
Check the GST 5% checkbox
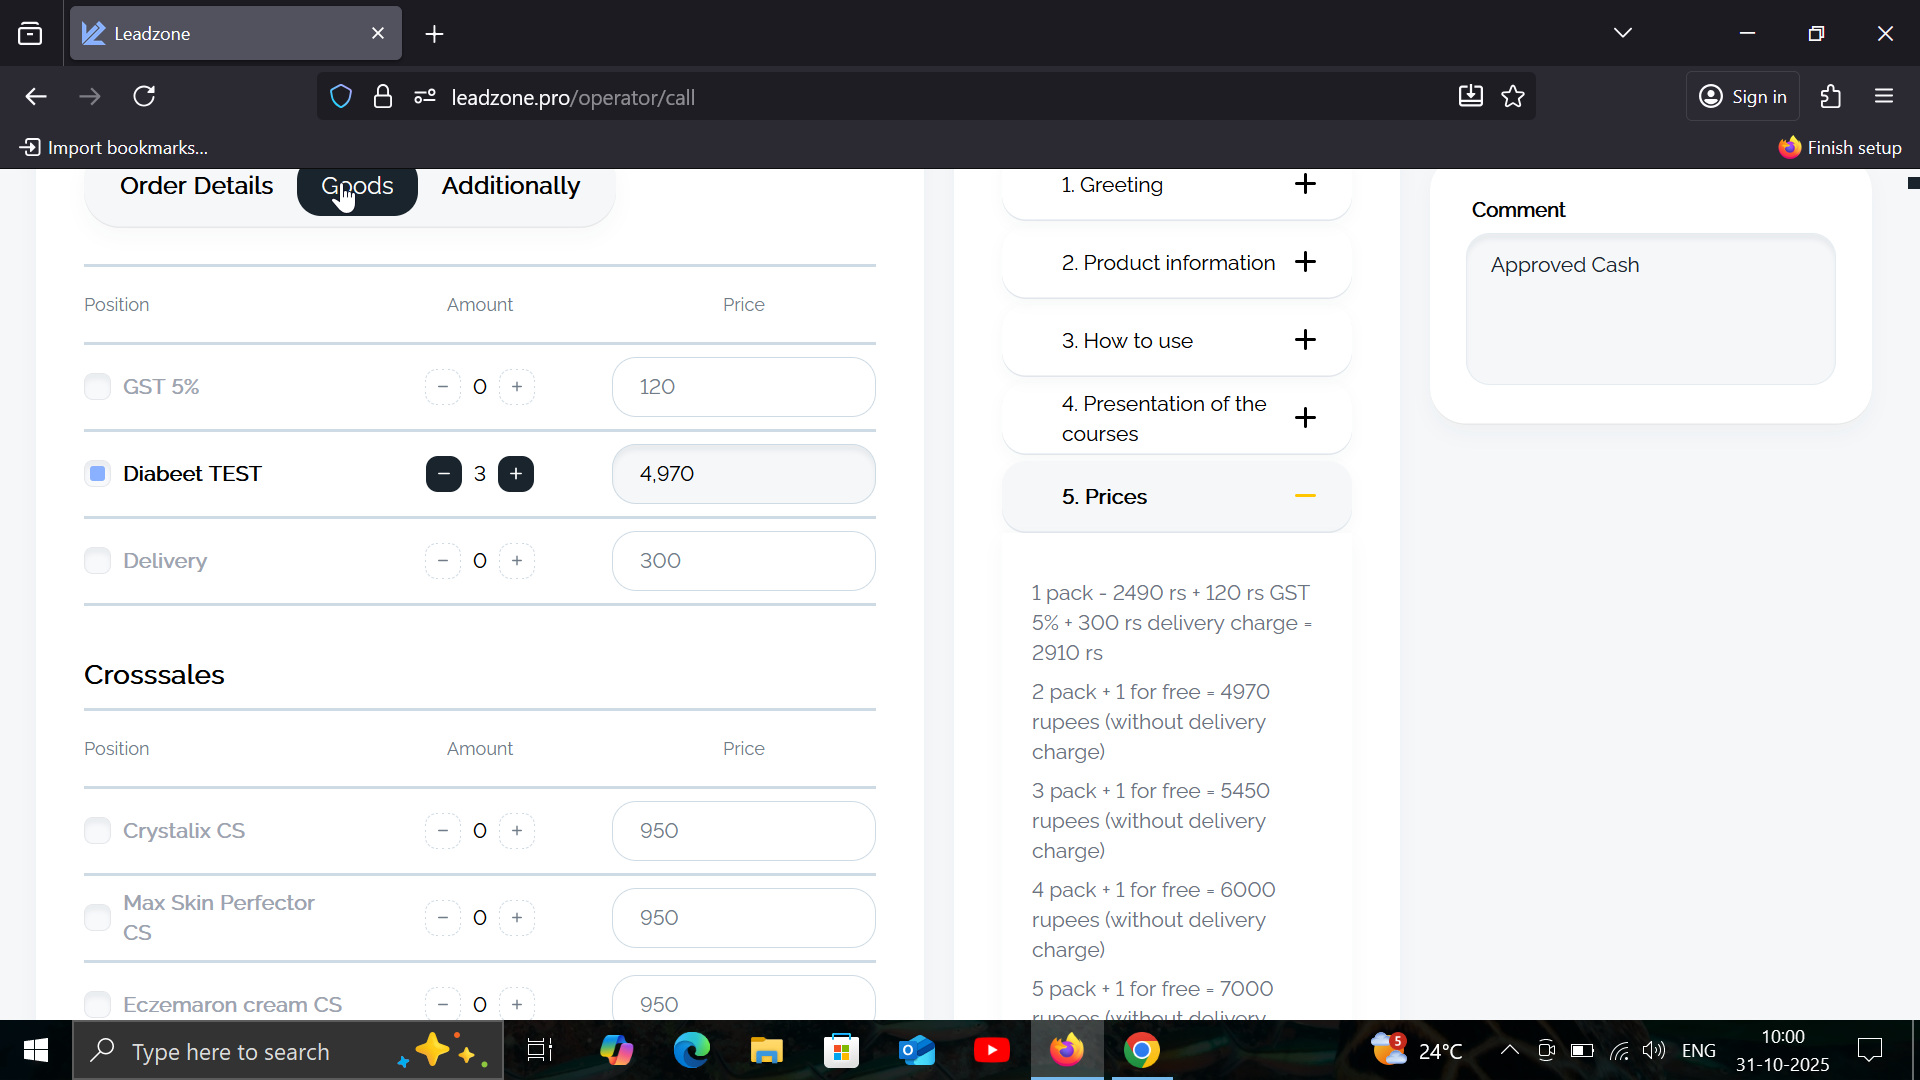pos(97,387)
